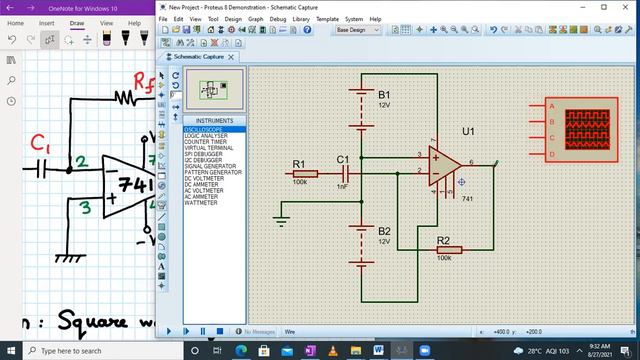Screen dimensions: 640x360
Task: Open the Template menu
Action: coord(327,19)
